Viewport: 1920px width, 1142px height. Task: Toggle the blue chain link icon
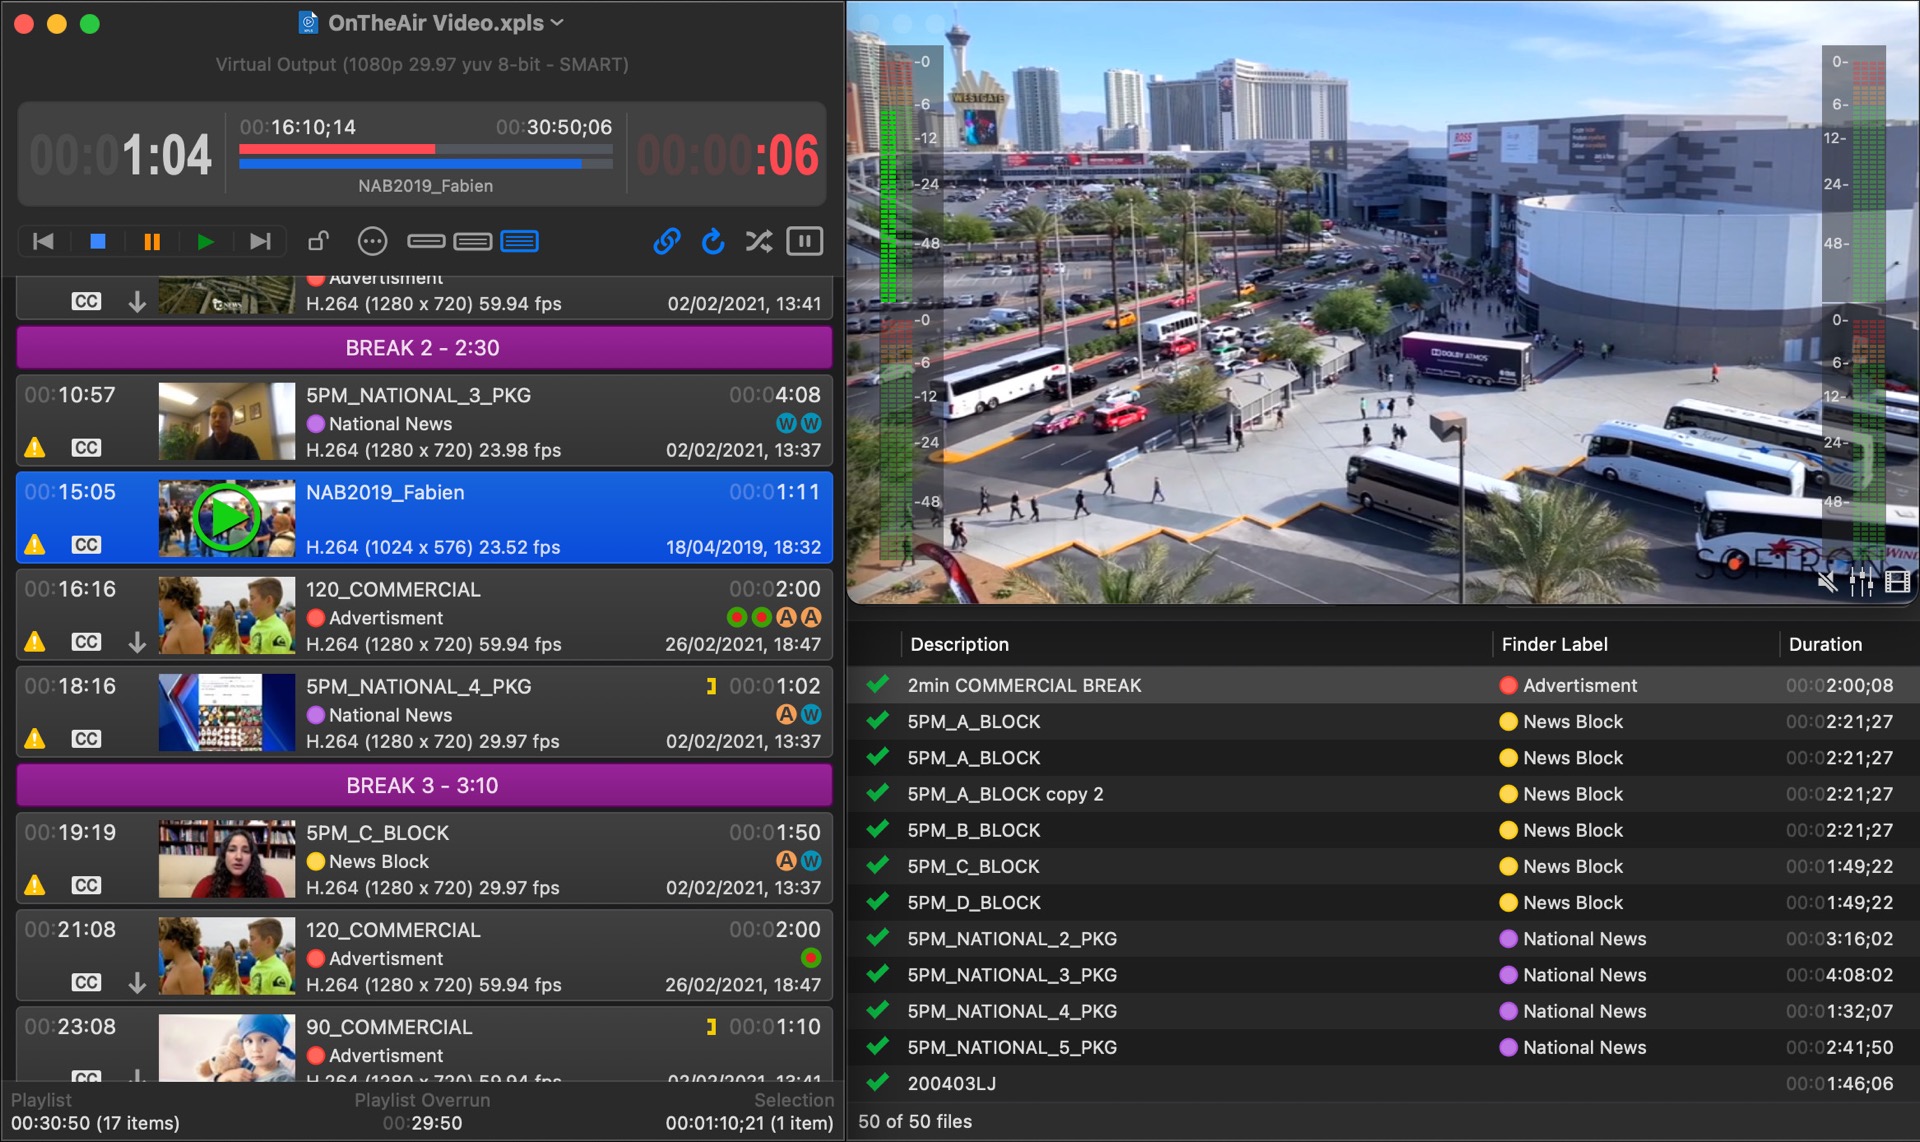(667, 241)
